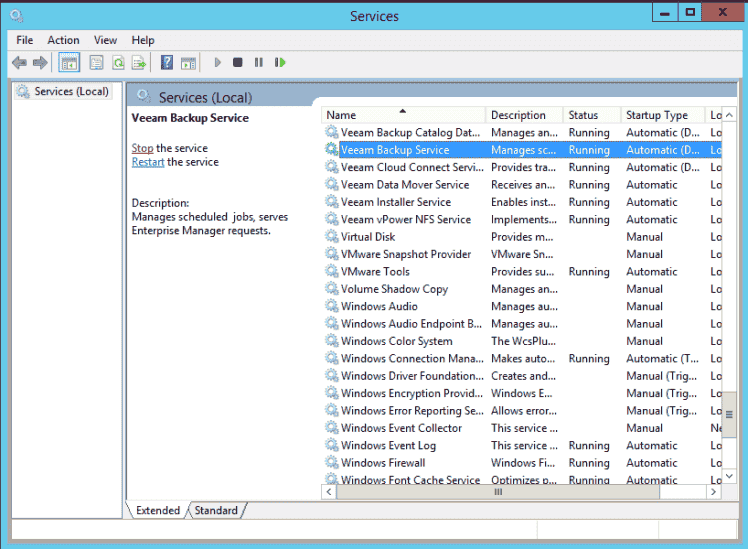Click Manual startup type of Virtual Disk
Screen dimensions: 748x549
point(644,237)
